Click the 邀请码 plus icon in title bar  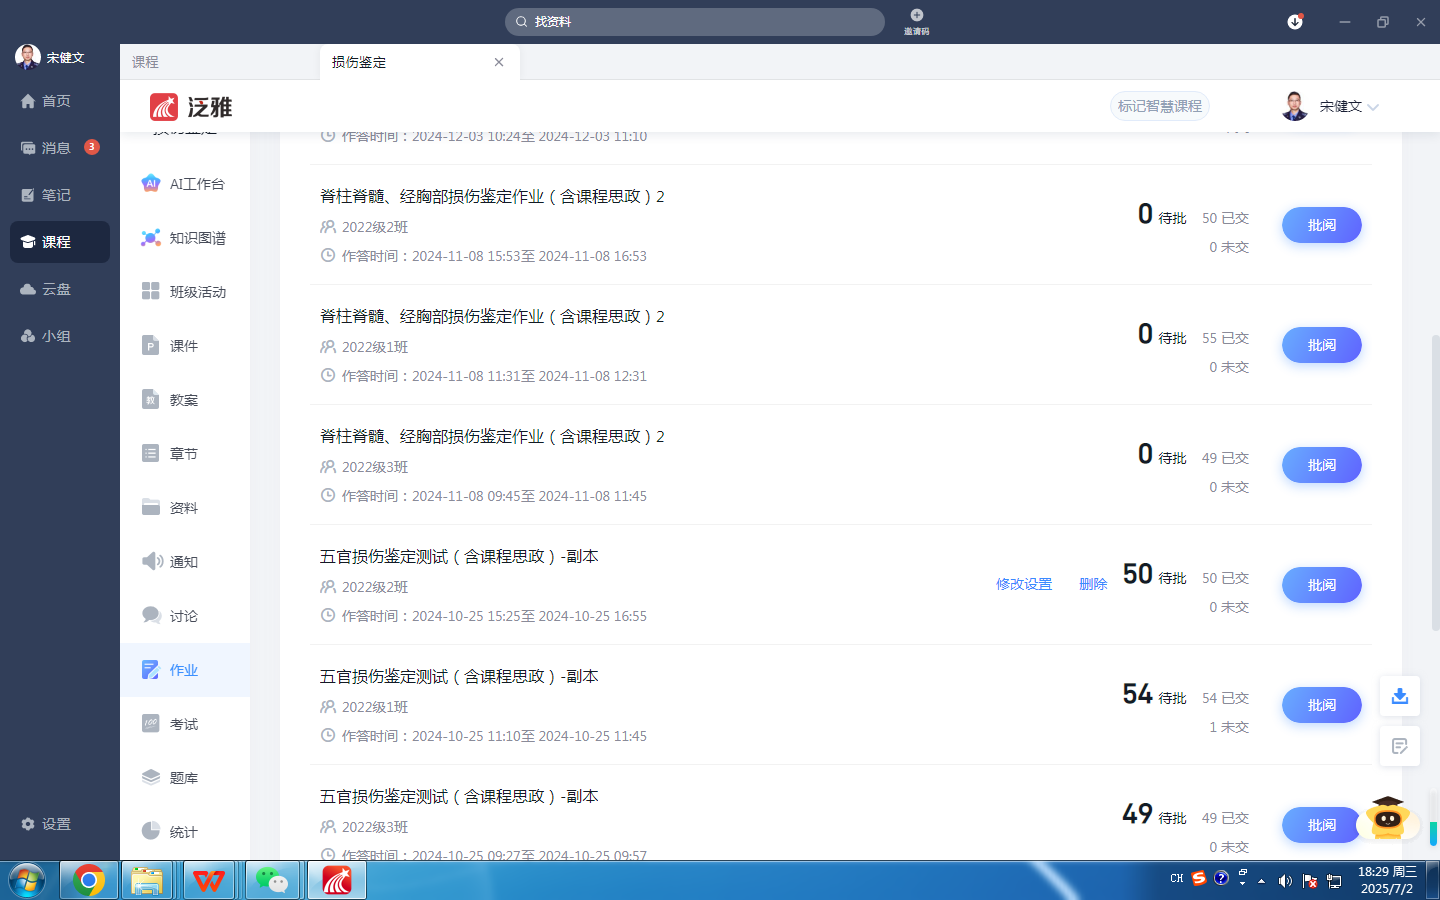917,15
